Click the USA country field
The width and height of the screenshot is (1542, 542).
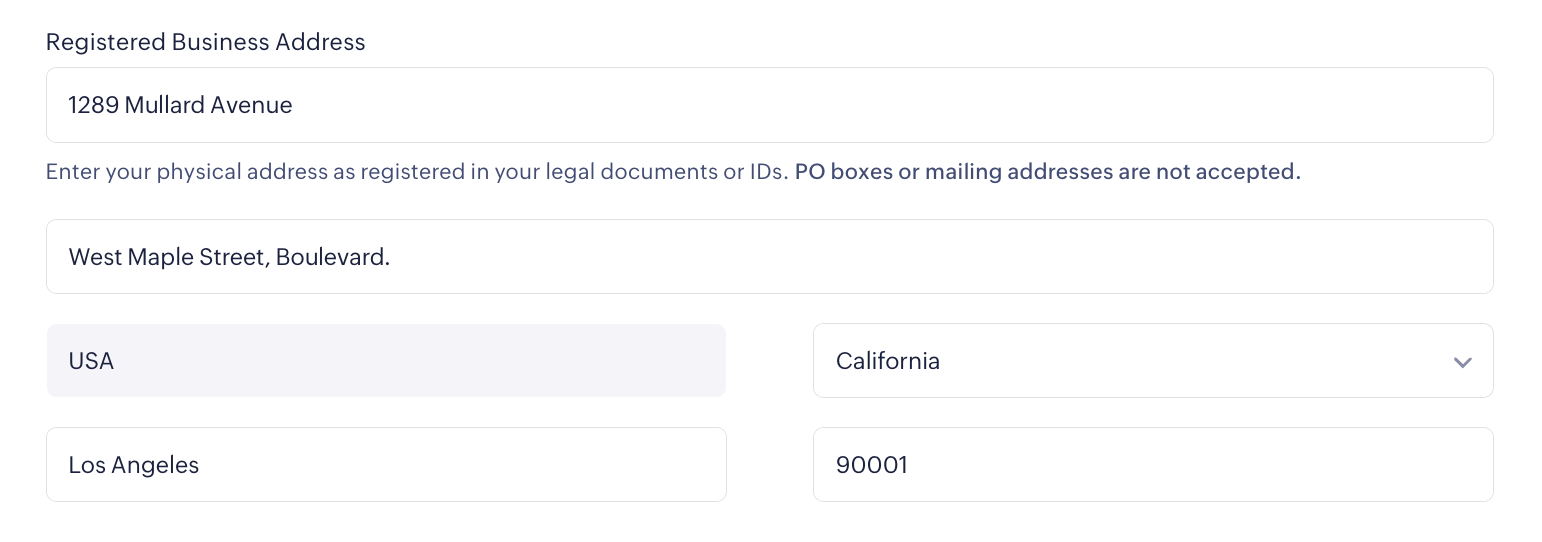(386, 361)
